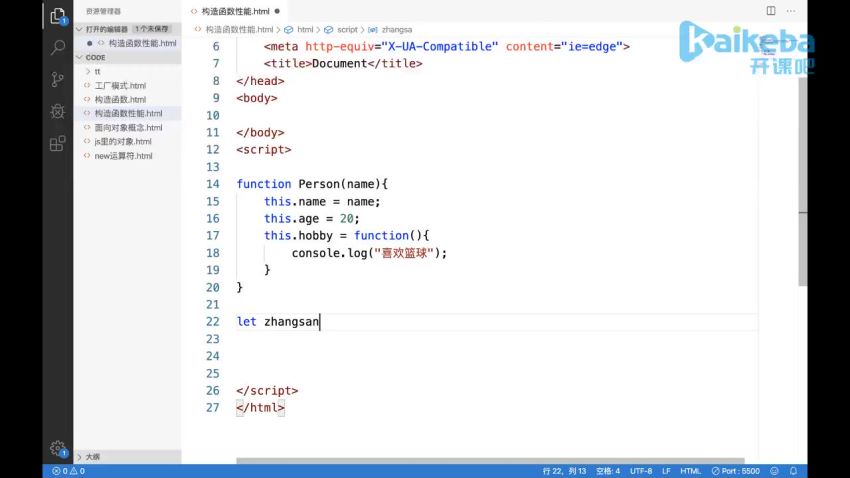850x478 pixels.
Task: Click this.hobby on line 17
Action: (x=298, y=236)
